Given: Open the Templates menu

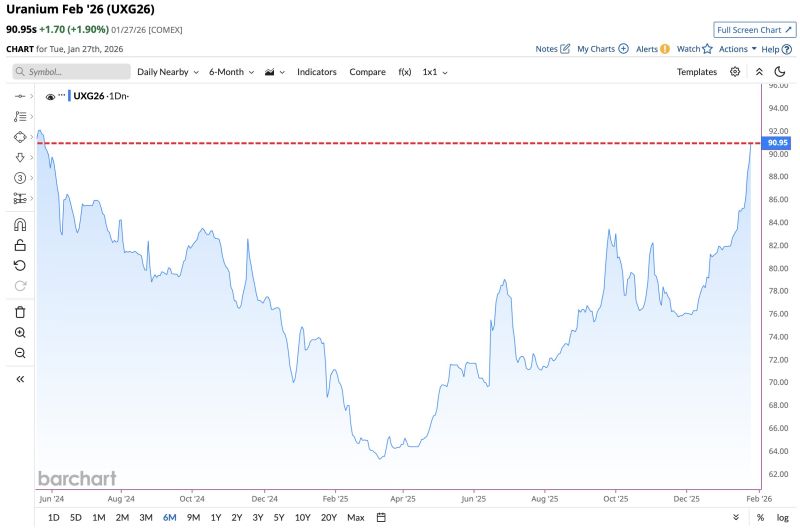Looking at the screenshot, I should tap(696, 72).
